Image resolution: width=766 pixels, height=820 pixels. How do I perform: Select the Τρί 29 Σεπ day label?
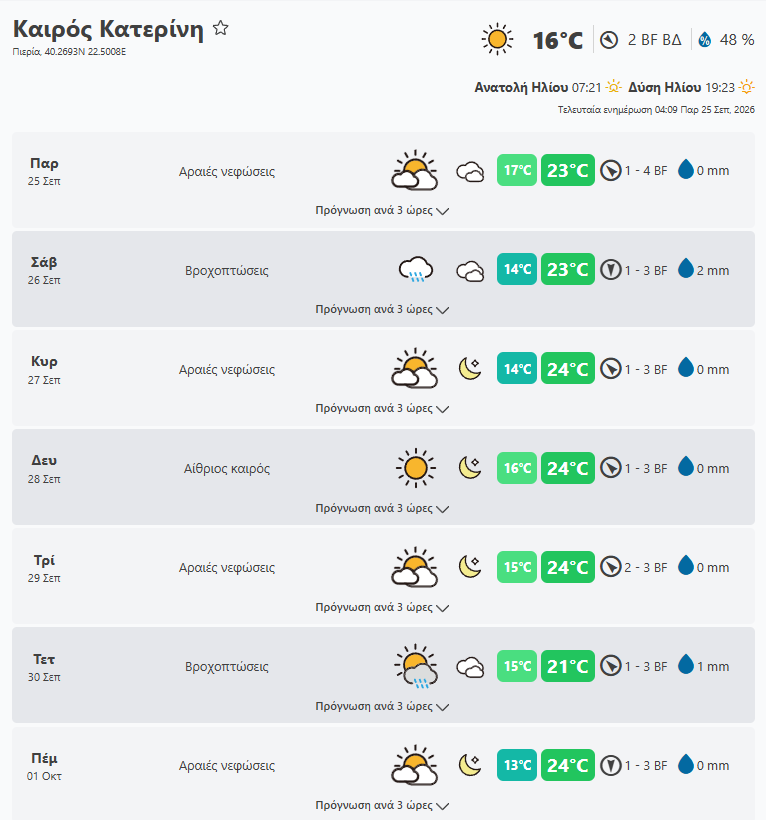(x=44, y=567)
